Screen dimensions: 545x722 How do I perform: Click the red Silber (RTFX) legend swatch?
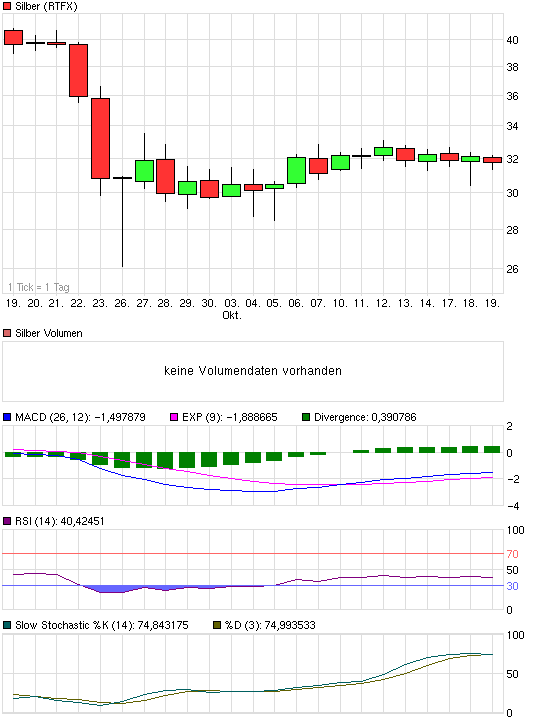point(7,6)
